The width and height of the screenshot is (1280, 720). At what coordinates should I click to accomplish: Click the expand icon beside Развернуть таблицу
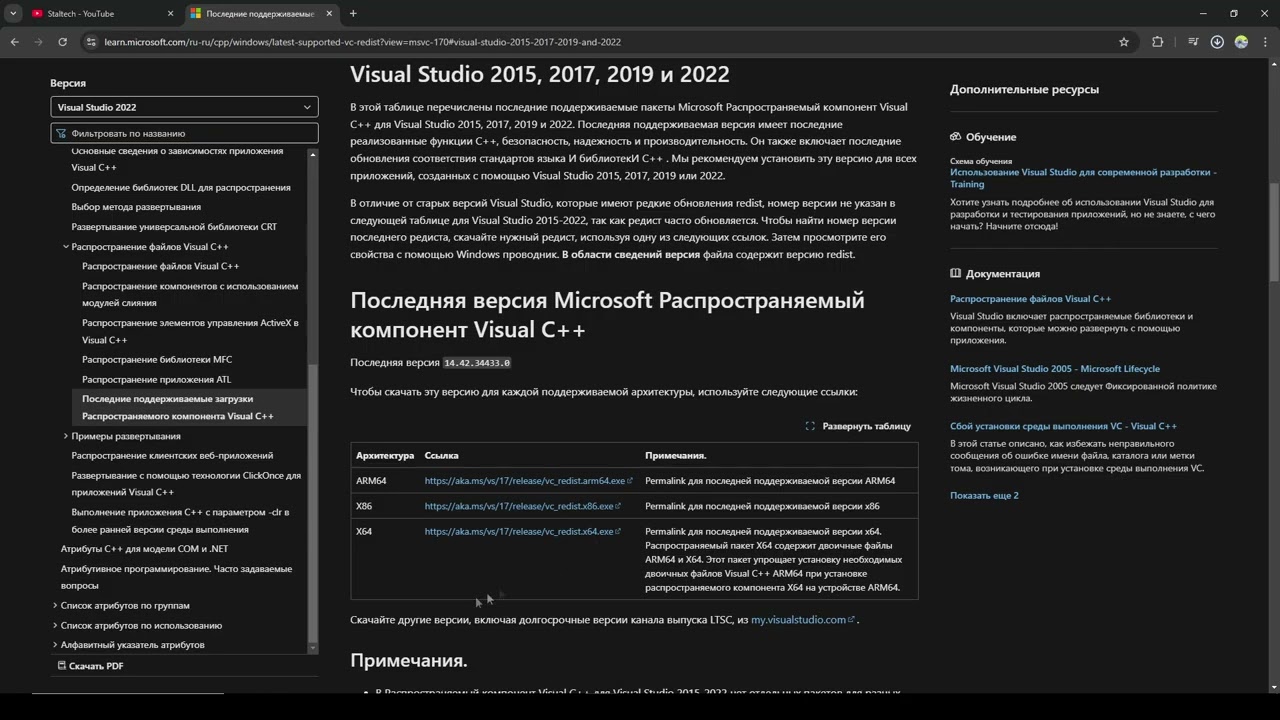point(810,426)
